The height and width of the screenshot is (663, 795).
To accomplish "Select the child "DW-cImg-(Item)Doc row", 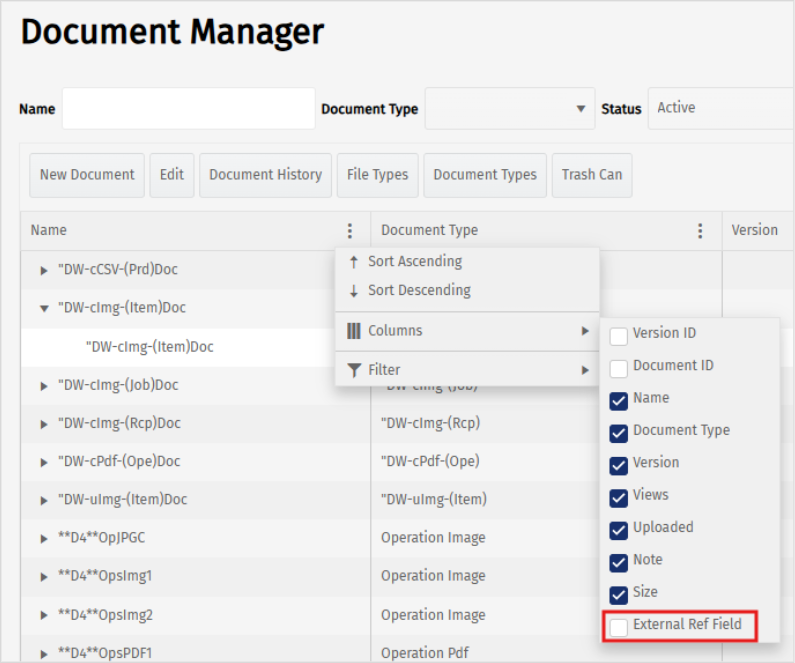I will [177, 347].
